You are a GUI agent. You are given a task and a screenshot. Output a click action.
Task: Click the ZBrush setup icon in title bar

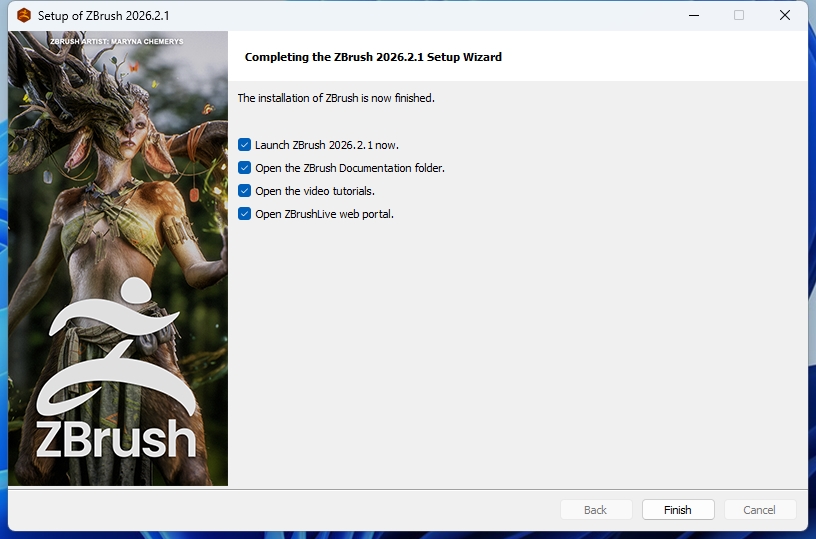click(x=24, y=16)
